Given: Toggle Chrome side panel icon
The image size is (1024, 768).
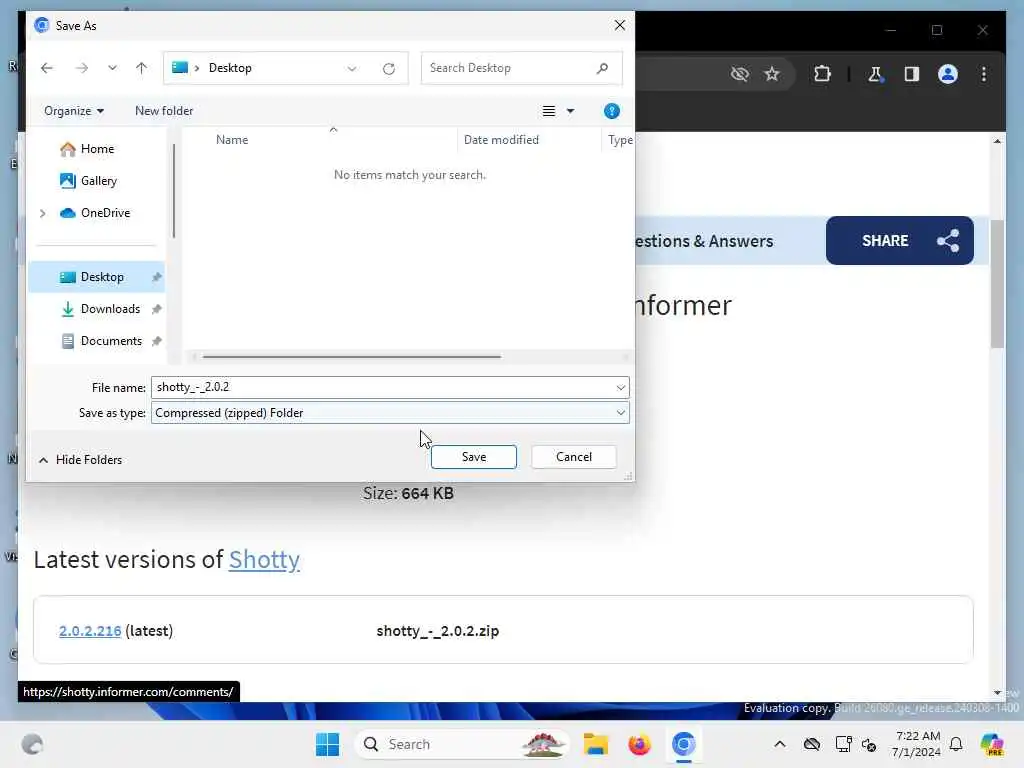Looking at the screenshot, I should (912, 74).
